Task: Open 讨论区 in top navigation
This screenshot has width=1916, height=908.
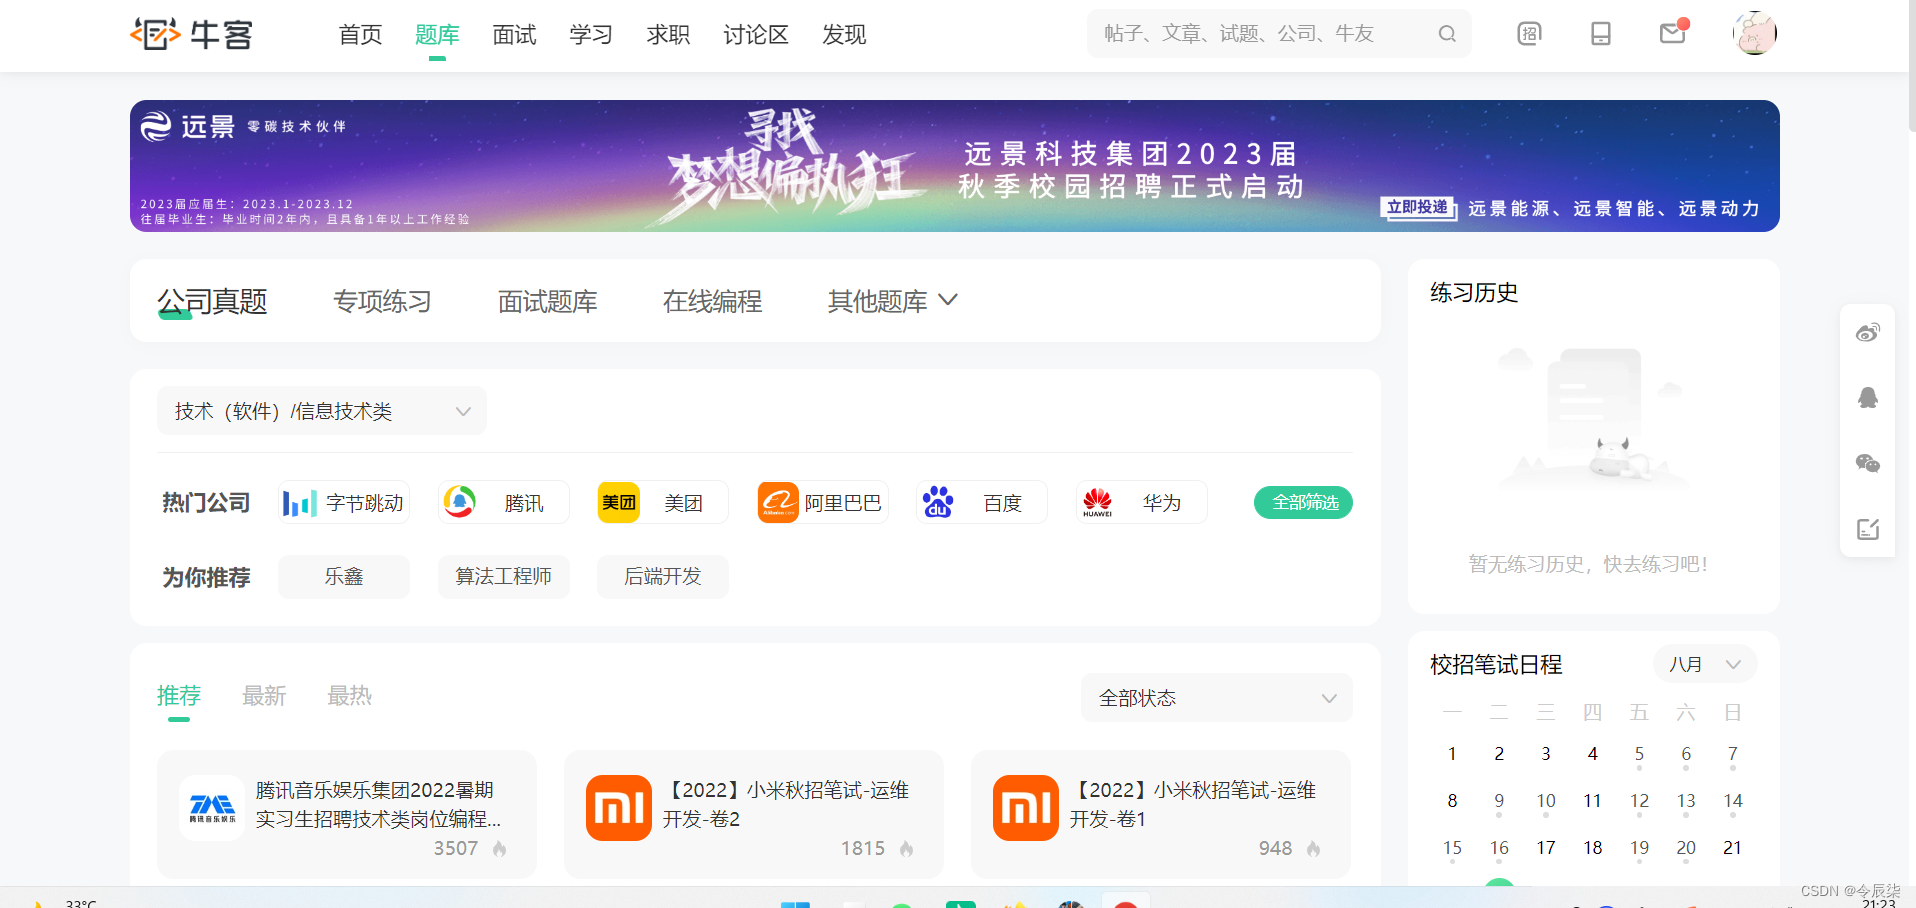Action: (x=756, y=35)
